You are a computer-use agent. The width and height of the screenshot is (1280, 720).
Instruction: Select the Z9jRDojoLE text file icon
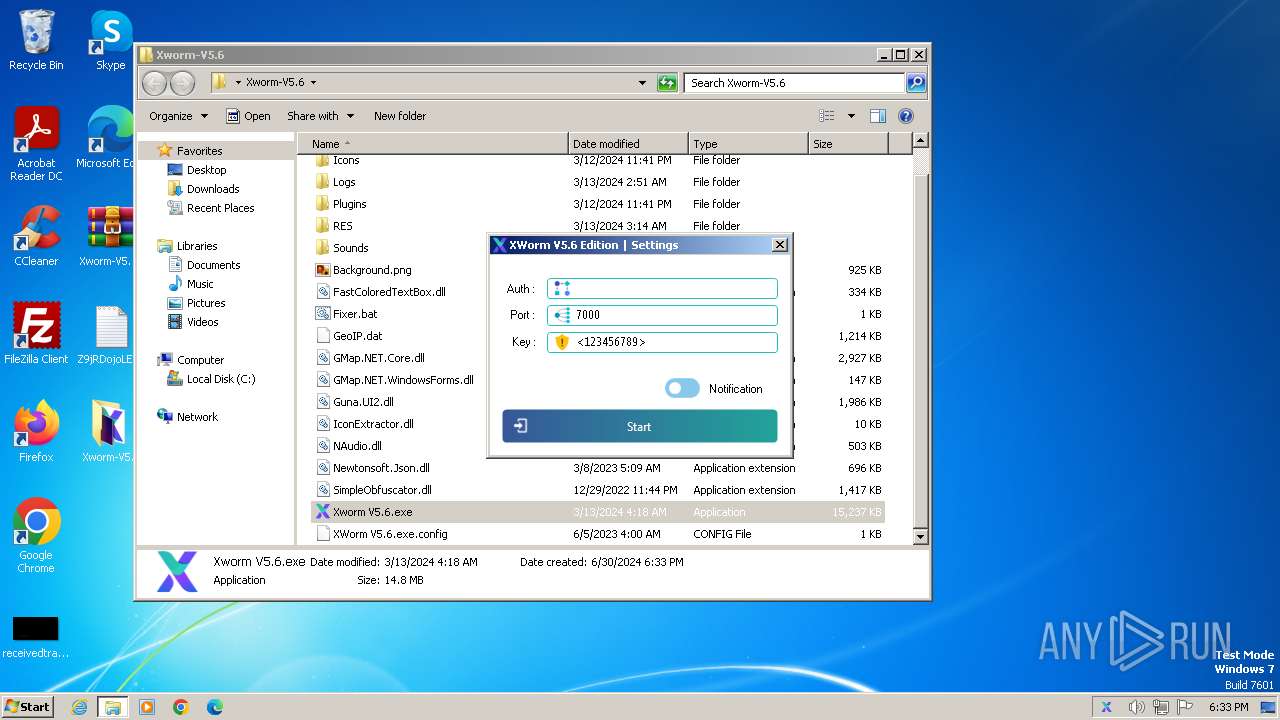click(108, 334)
